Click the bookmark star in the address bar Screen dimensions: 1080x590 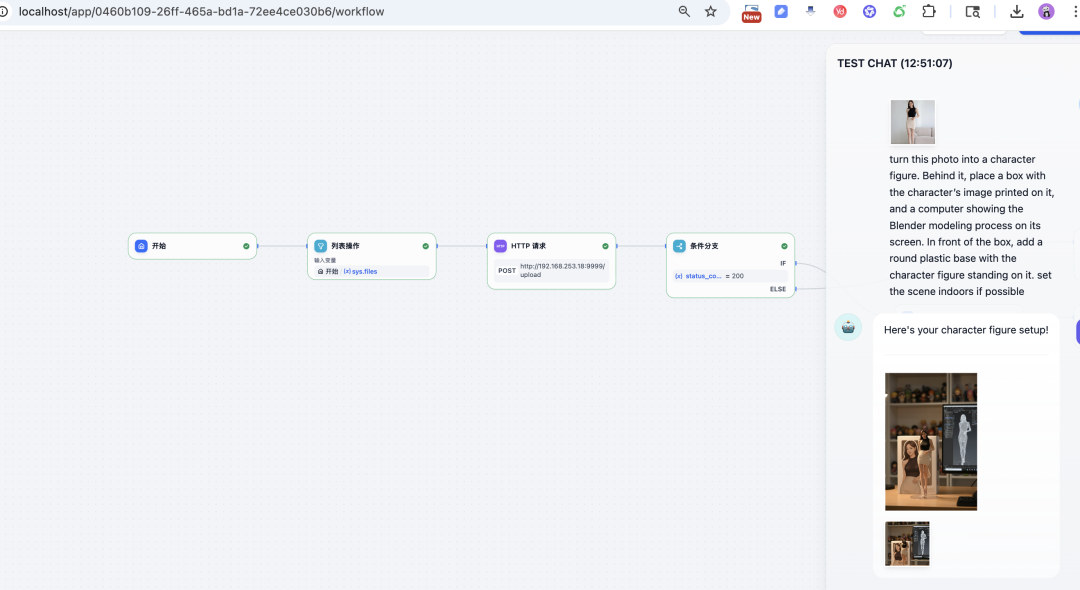710,11
